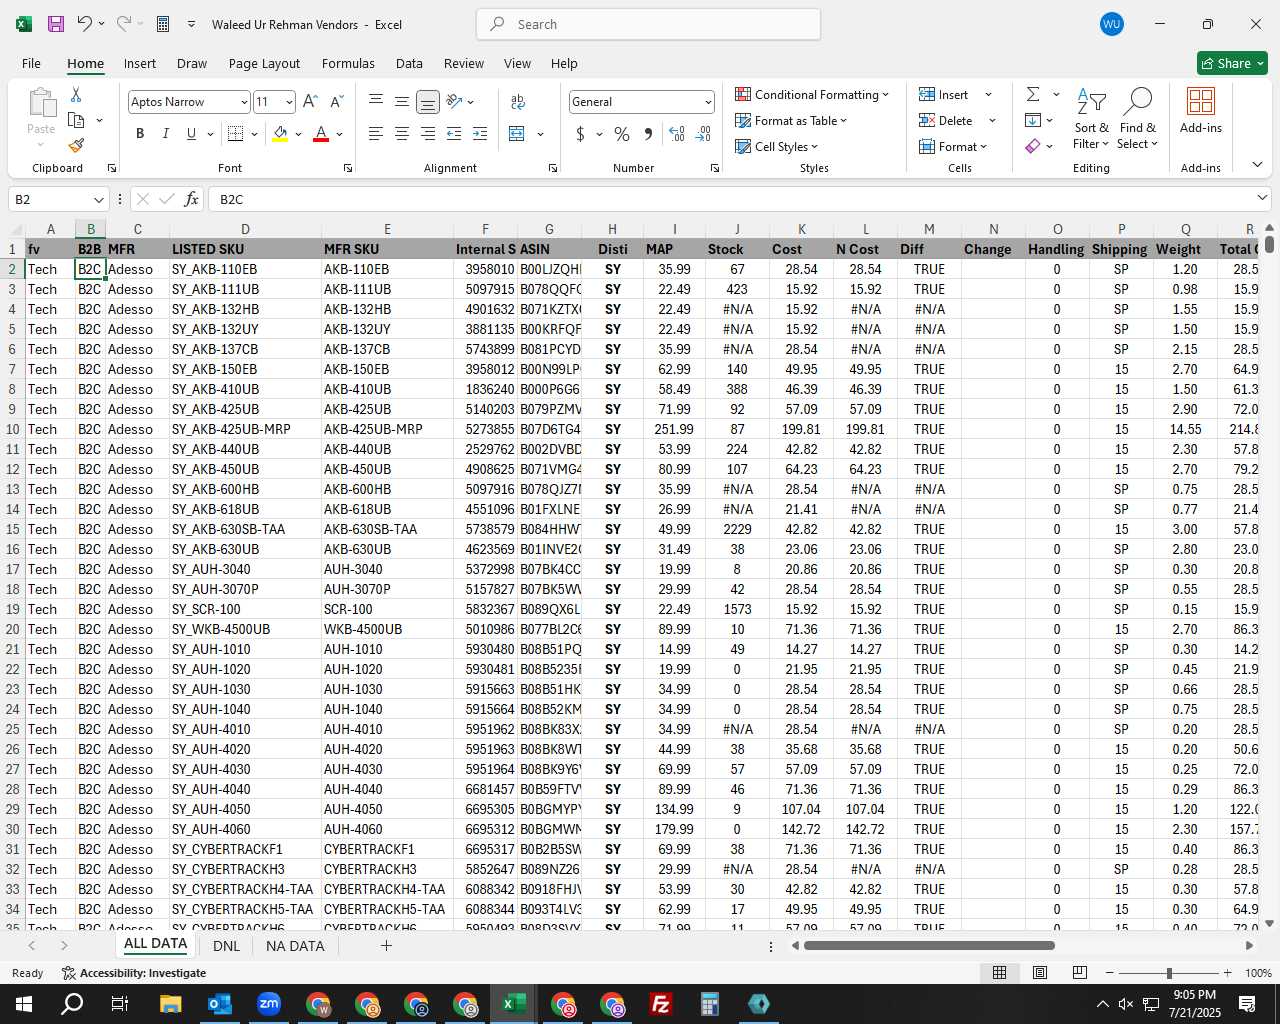Copy the selected cell
Image resolution: width=1280 pixels, height=1024 pixels.
pyautogui.click(x=76, y=120)
